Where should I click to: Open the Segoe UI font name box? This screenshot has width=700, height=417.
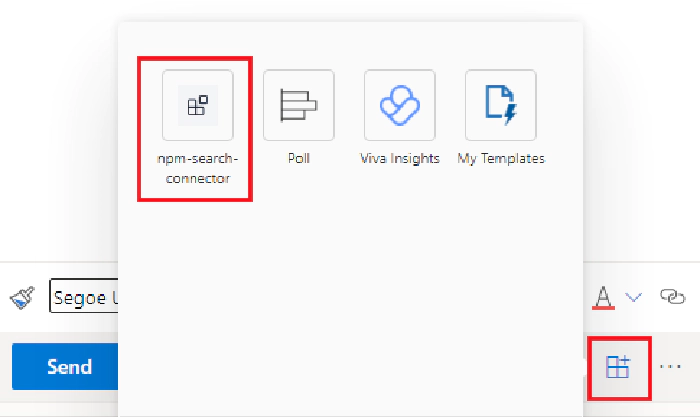pos(84,296)
